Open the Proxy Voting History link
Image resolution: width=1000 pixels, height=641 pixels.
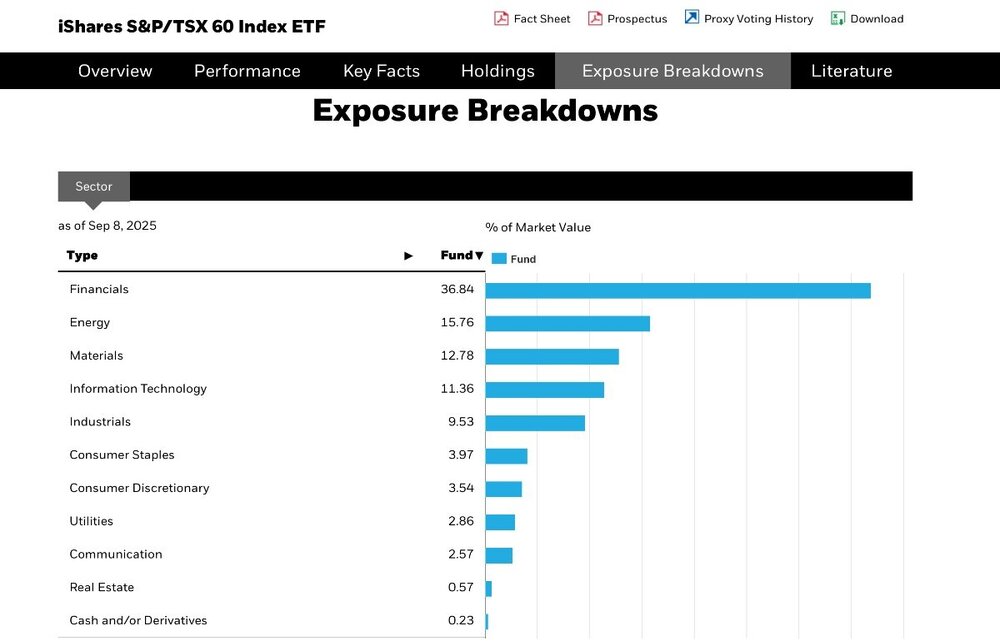(x=758, y=19)
